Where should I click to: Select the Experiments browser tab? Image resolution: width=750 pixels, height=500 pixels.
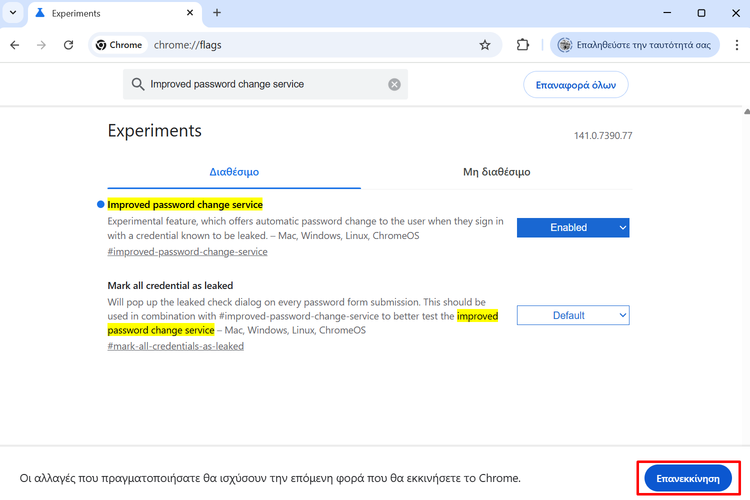click(115, 13)
